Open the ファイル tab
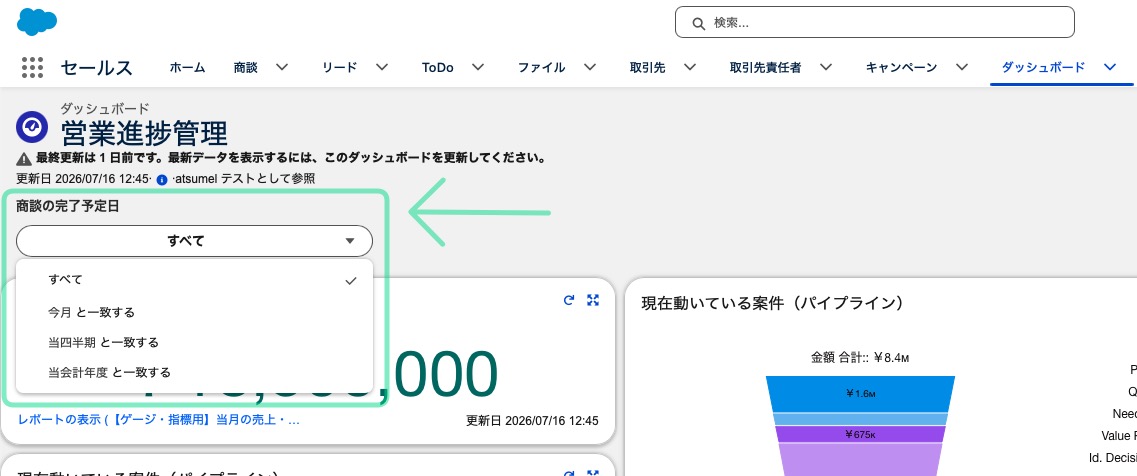This screenshot has width=1137, height=476. (x=542, y=67)
